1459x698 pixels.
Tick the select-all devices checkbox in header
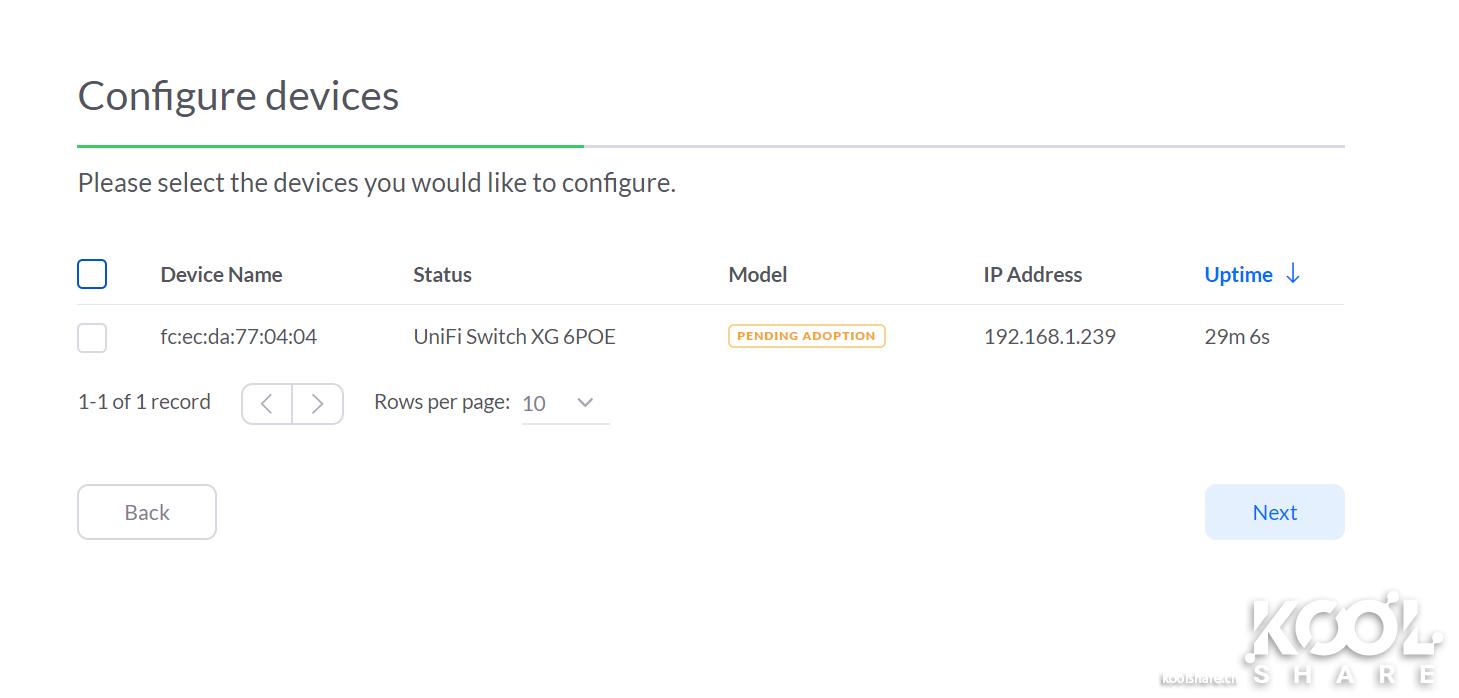point(92,274)
